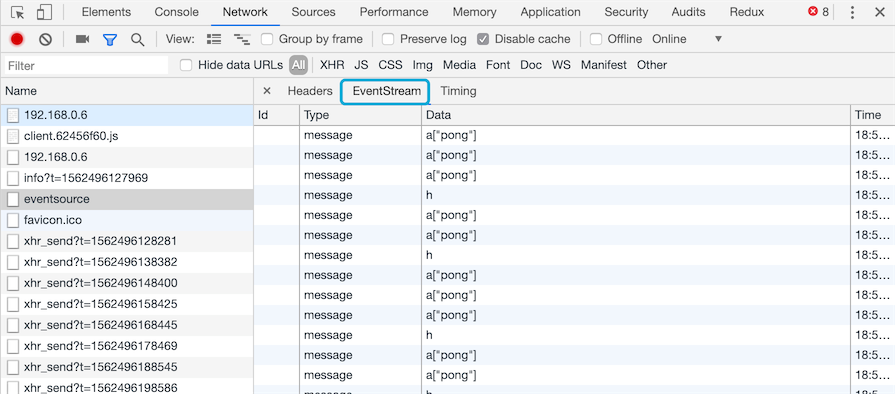Viewport: 895px width, 394px height.
Task: Filter requests by WS
Action: click(561, 65)
